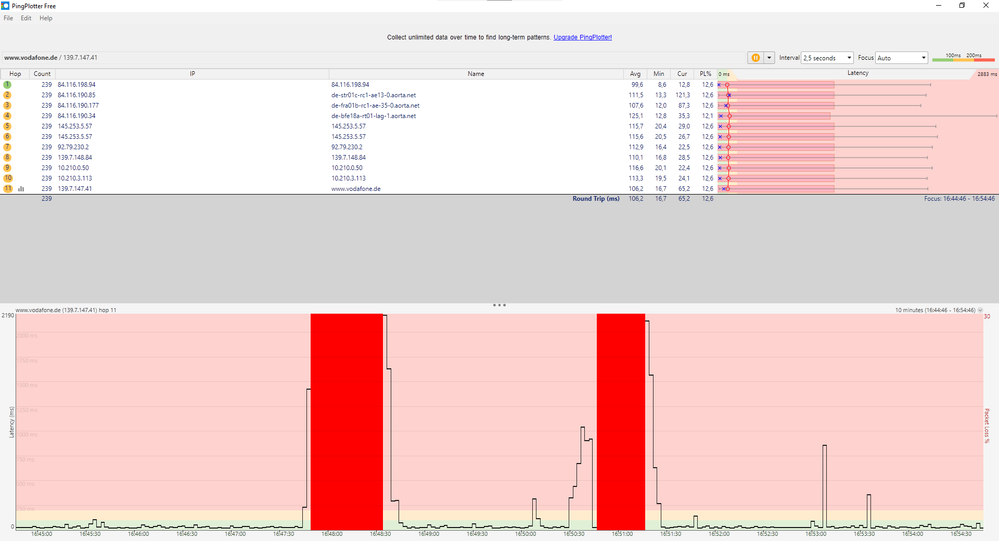Screen dimensions: 999x541
Task: Click name de-bfe18a-rt01-lag-1.aorta.net
Action: tap(373, 116)
